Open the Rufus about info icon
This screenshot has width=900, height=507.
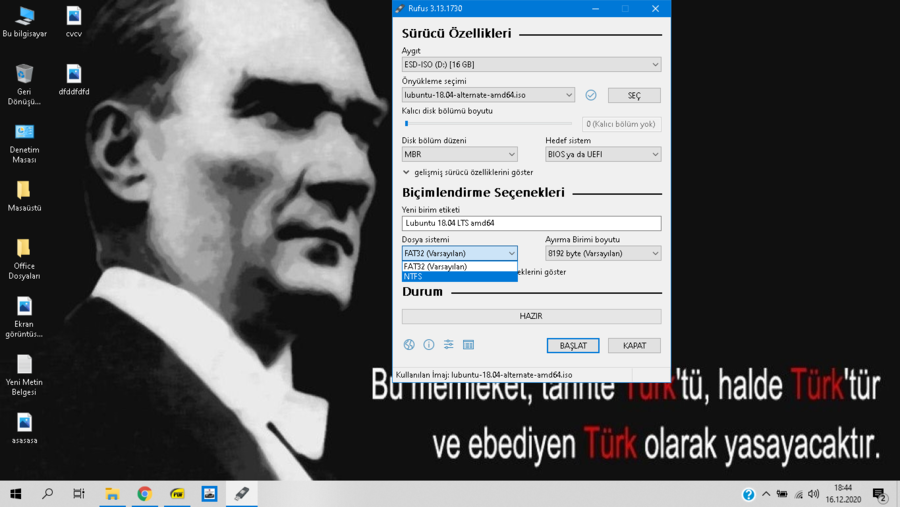429,345
